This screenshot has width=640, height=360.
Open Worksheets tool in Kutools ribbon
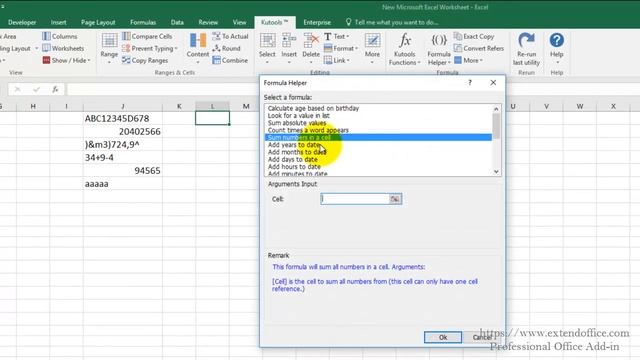pos(63,48)
